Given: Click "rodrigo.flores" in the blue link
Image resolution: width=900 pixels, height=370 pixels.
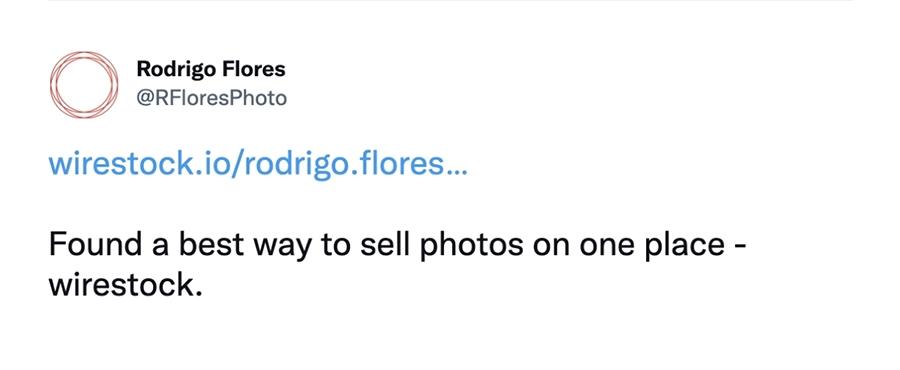Looking at the screenshot, I should click(x=344, y=166).
